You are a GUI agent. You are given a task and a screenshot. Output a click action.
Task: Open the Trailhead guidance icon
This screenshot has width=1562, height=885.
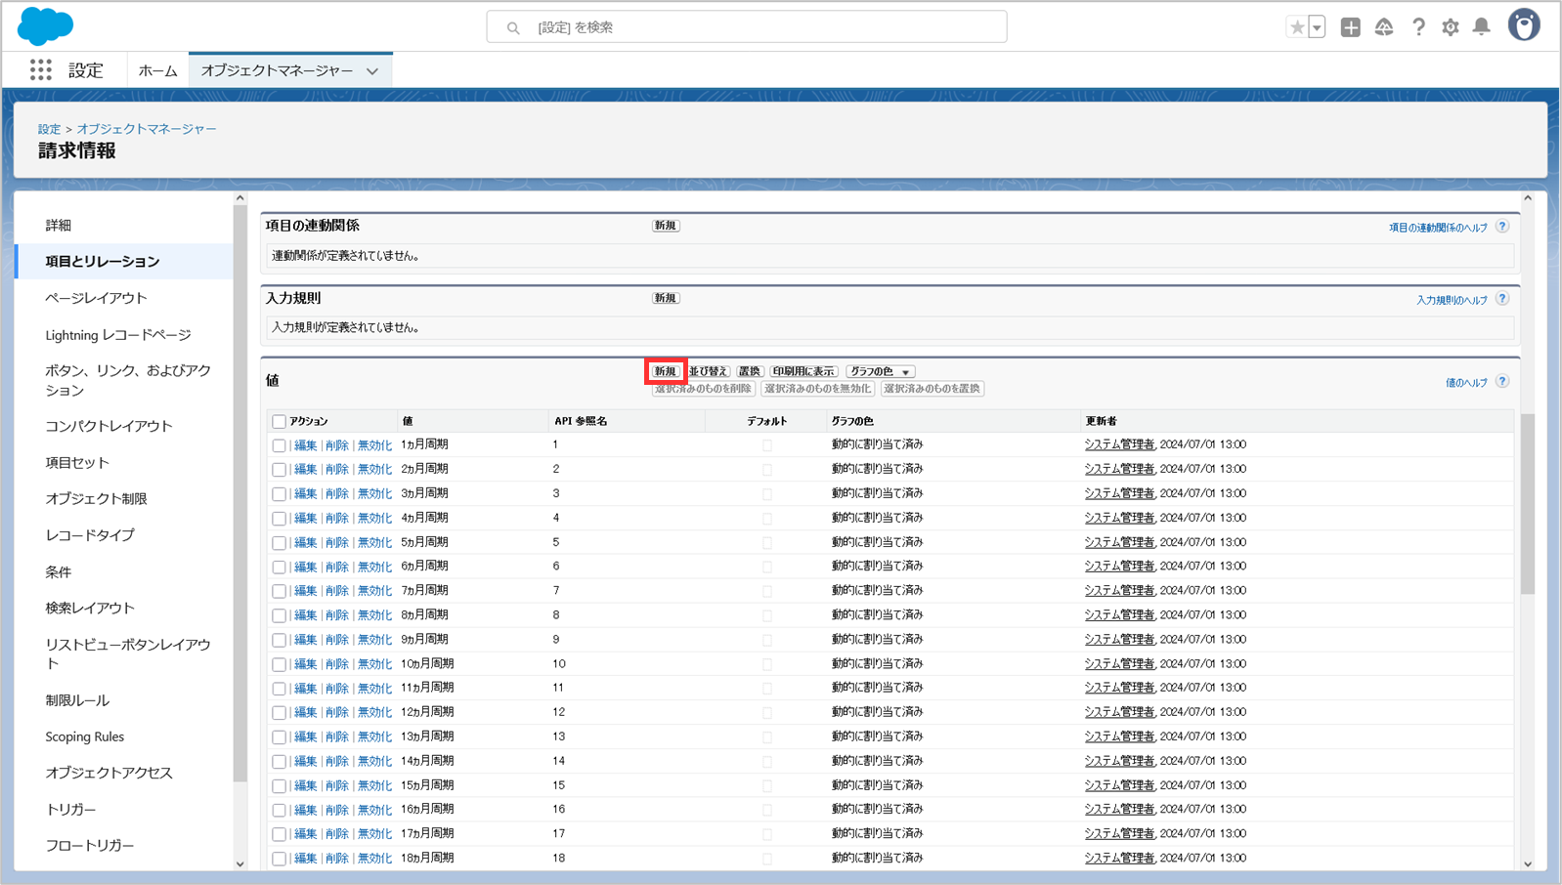point(1384,27)
